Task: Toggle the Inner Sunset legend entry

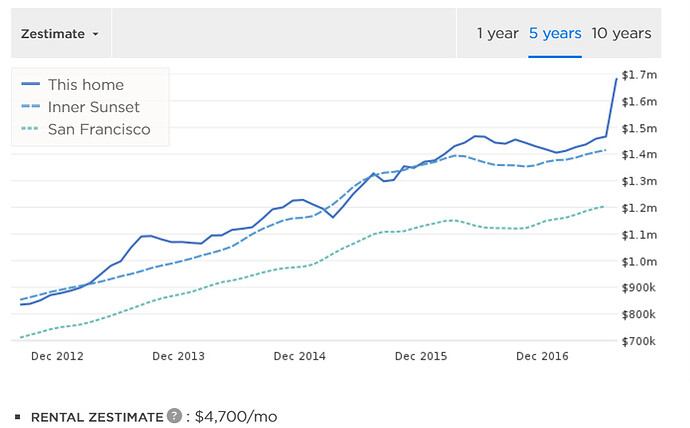Action: tap(81, 107)
